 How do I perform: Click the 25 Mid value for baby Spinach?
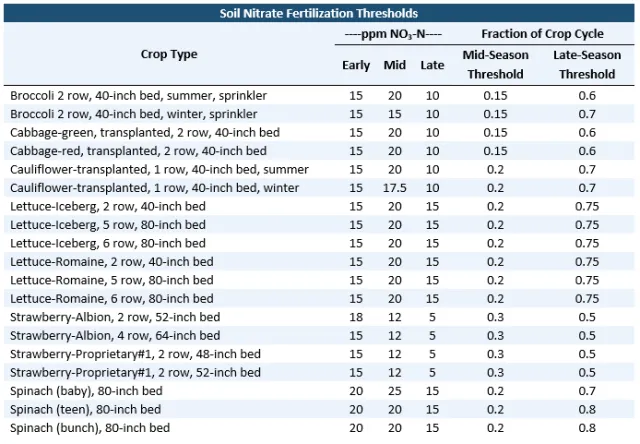[395, 391]
